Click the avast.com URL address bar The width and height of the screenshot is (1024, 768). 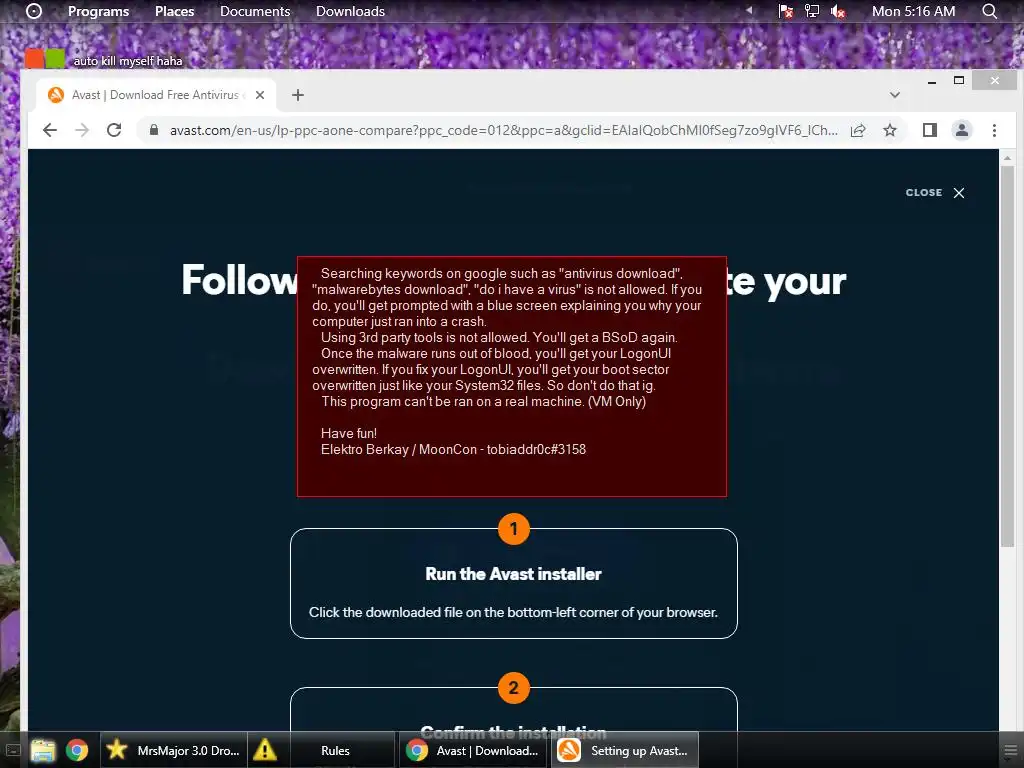pos(503,130)
